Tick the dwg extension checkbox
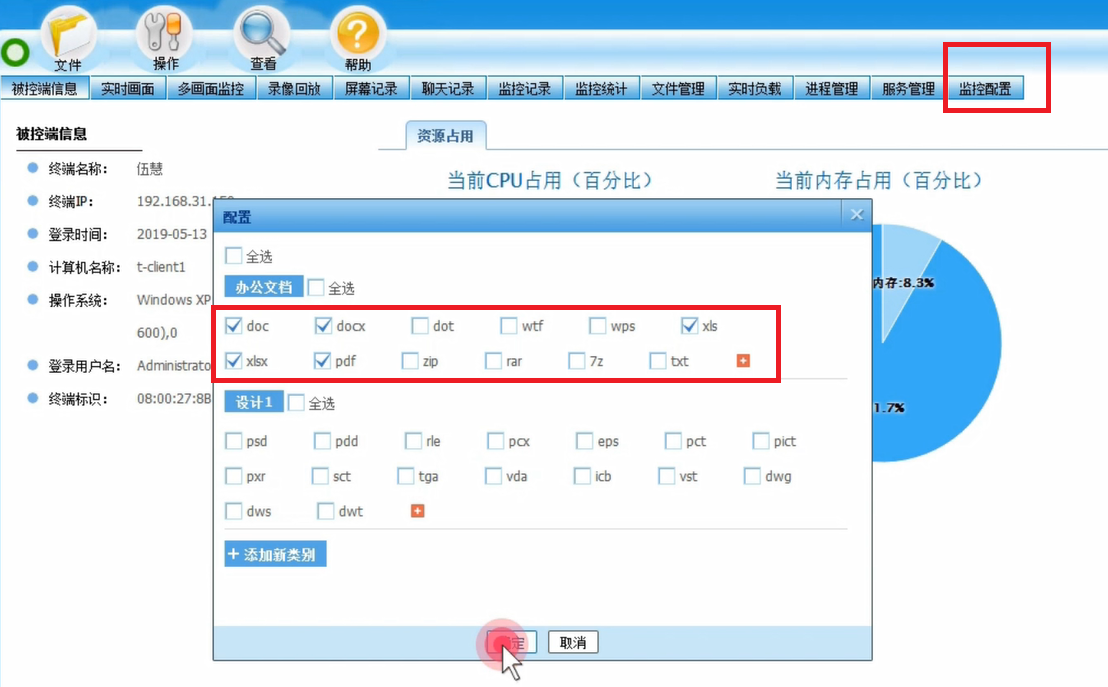Screen dimensions: 1108x687 coord(752,476)
